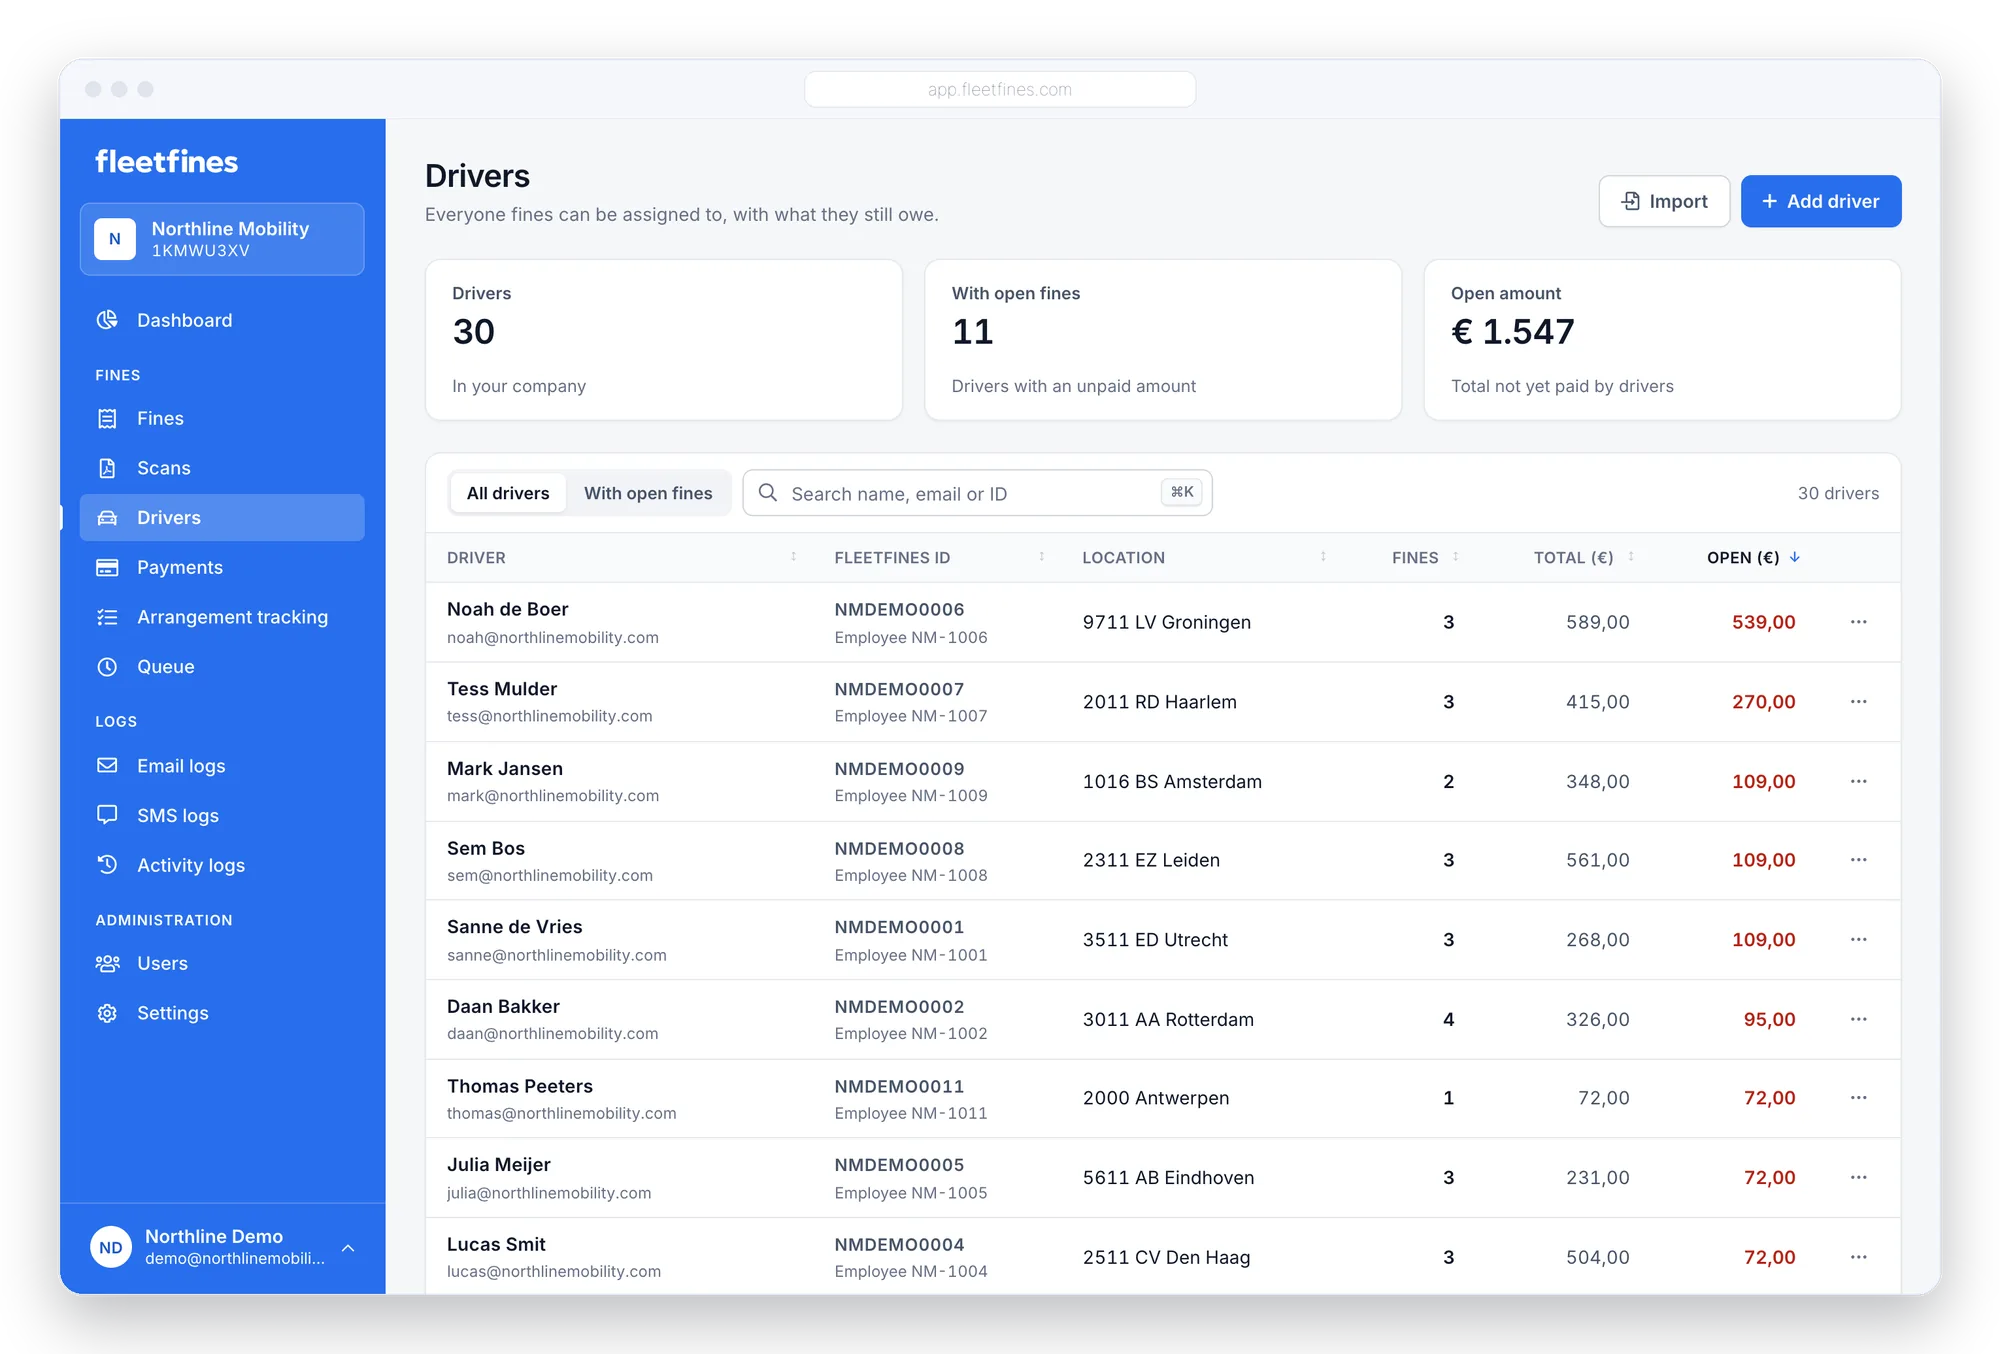The image size is (2000, 1354).
Task: Click the name Sanne de Vries
Action: [515, 927]
